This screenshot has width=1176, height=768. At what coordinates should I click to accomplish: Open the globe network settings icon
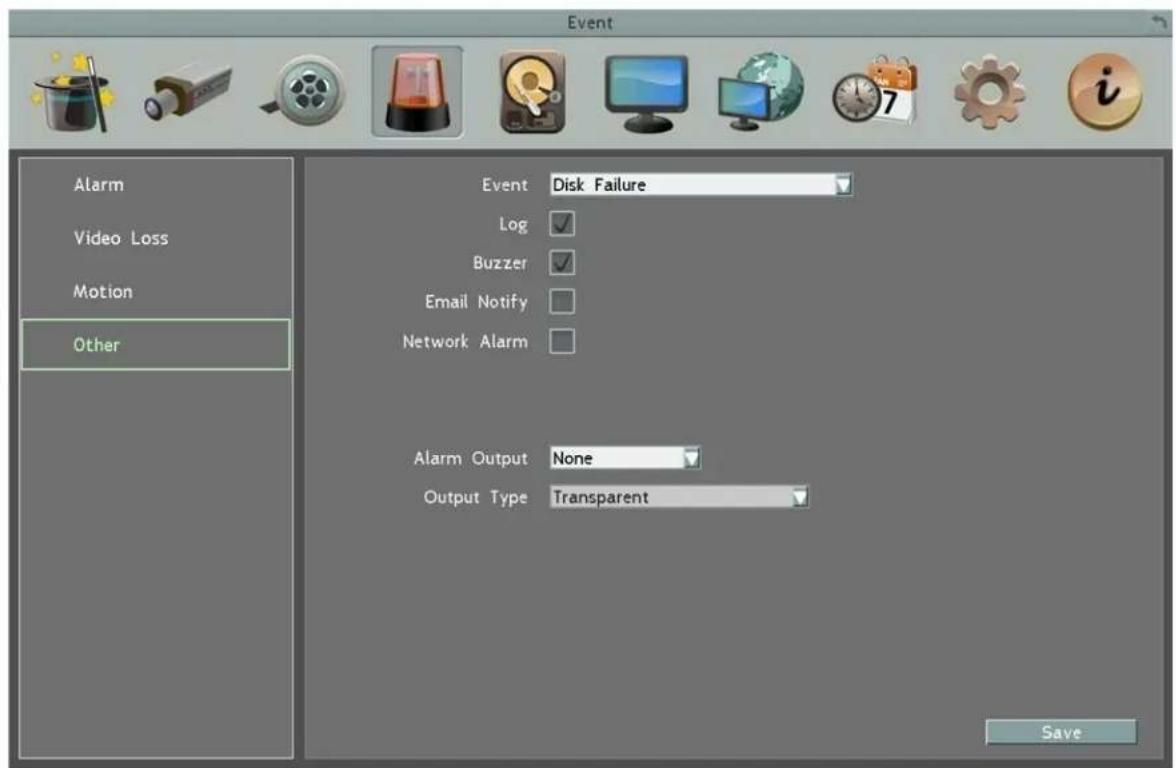[x=760, y=92]
